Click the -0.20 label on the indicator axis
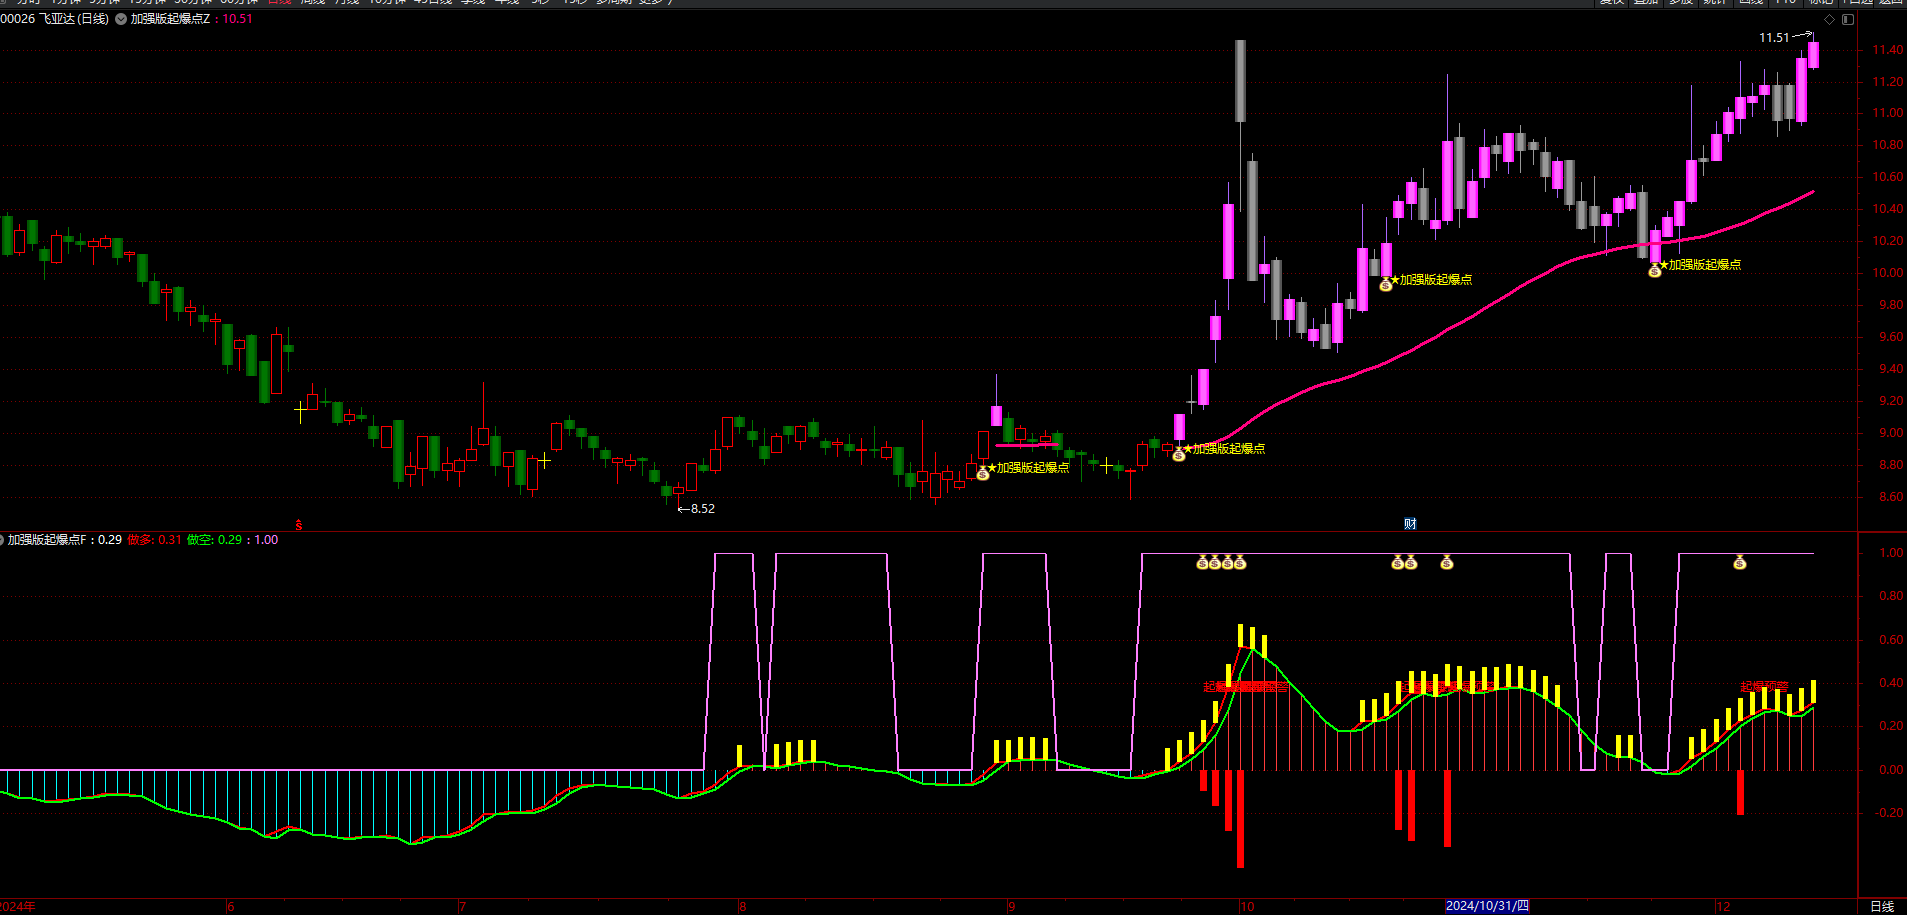Screen dimensions: 1907x915 [1889, 813]
